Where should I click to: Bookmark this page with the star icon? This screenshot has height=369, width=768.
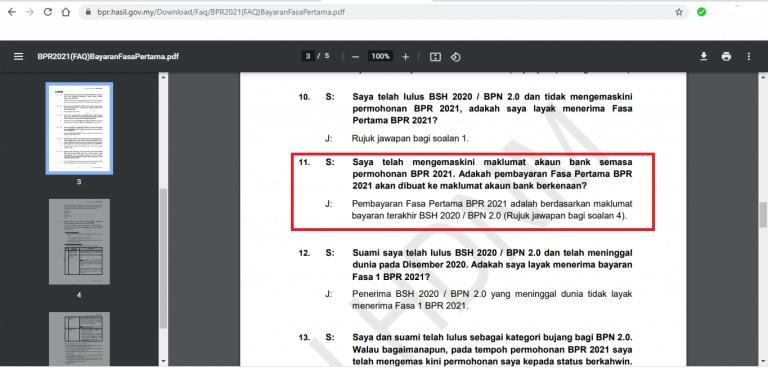(679, 12)
